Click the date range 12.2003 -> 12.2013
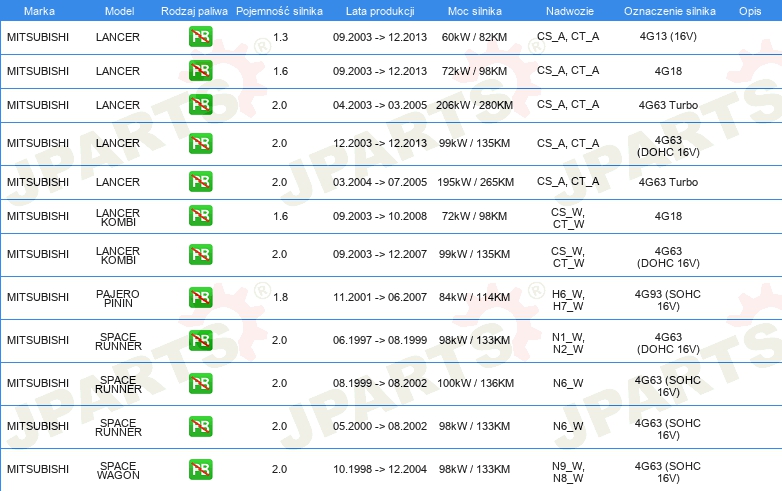The height and width of the screenshot is (491, 782). [380, 143]
